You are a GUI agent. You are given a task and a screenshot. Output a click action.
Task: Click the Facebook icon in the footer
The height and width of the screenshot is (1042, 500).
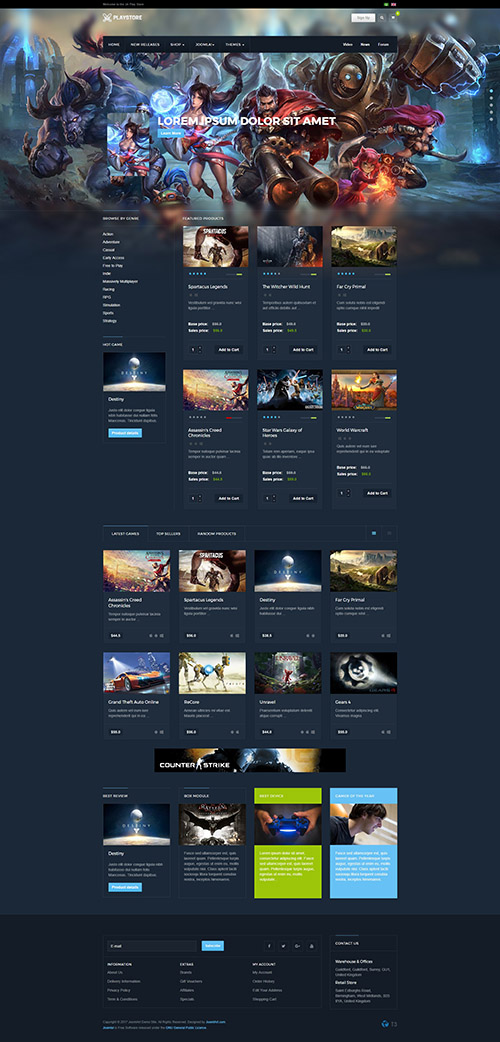click(269, 946)
